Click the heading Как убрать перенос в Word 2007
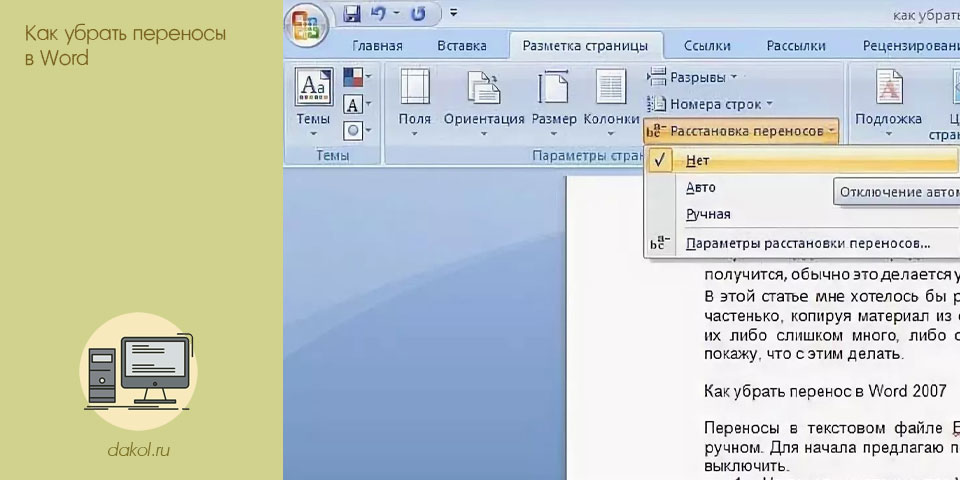 (x=825, y=391)
